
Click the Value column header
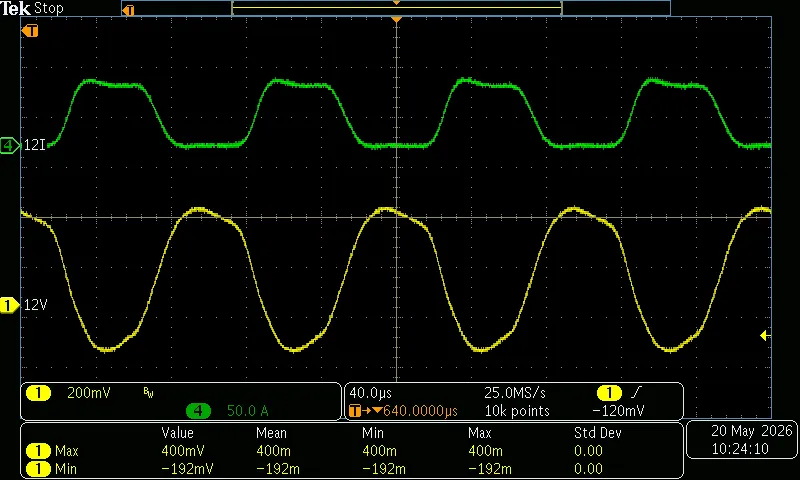[x=178, y=433]
